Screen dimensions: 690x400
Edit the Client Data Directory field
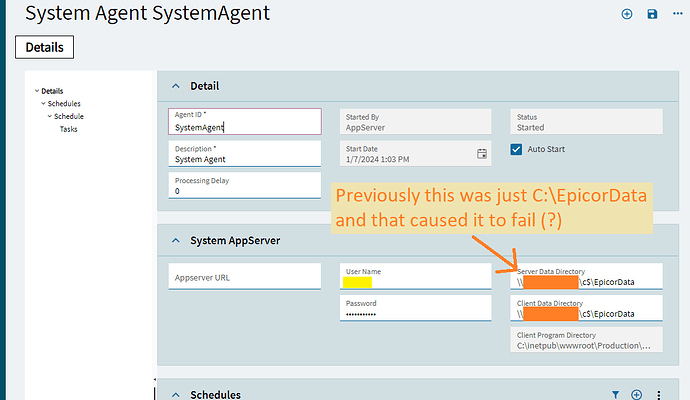pos(586,308)
